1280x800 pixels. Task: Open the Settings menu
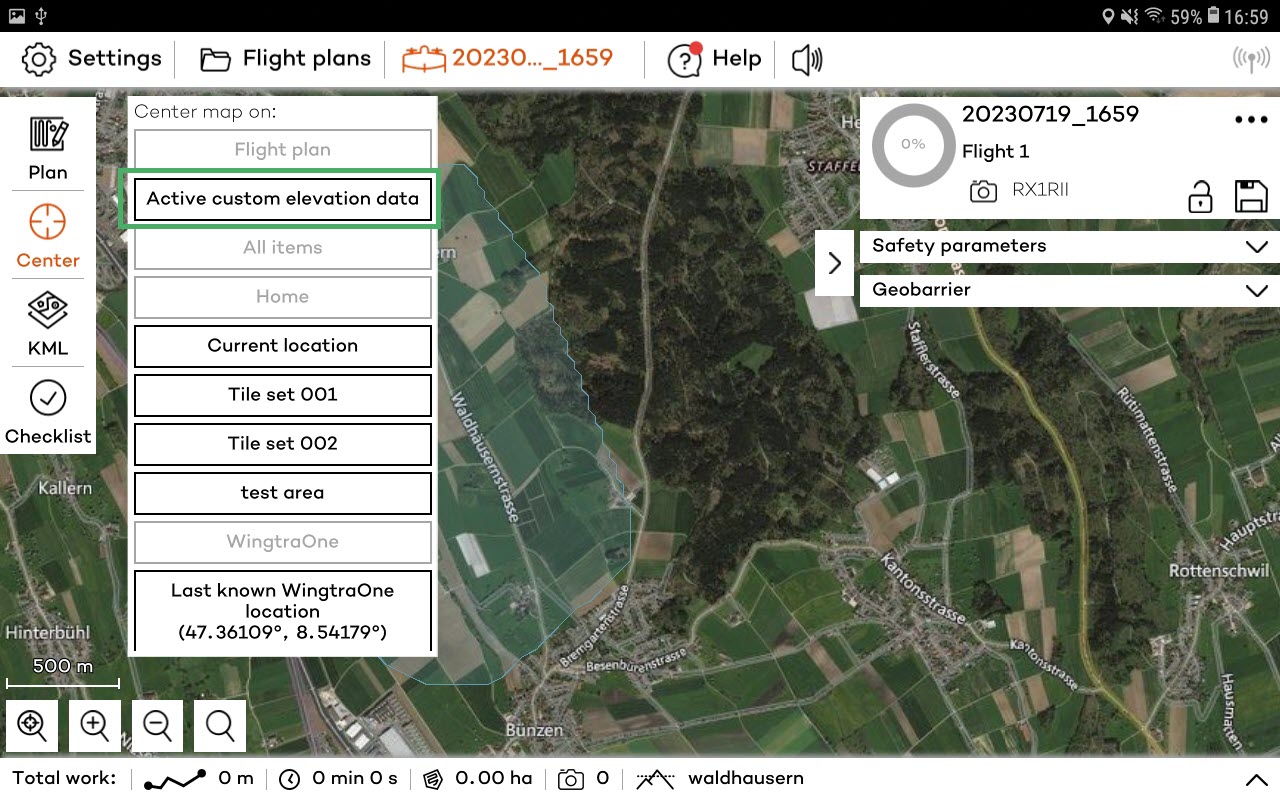point(90,58)
